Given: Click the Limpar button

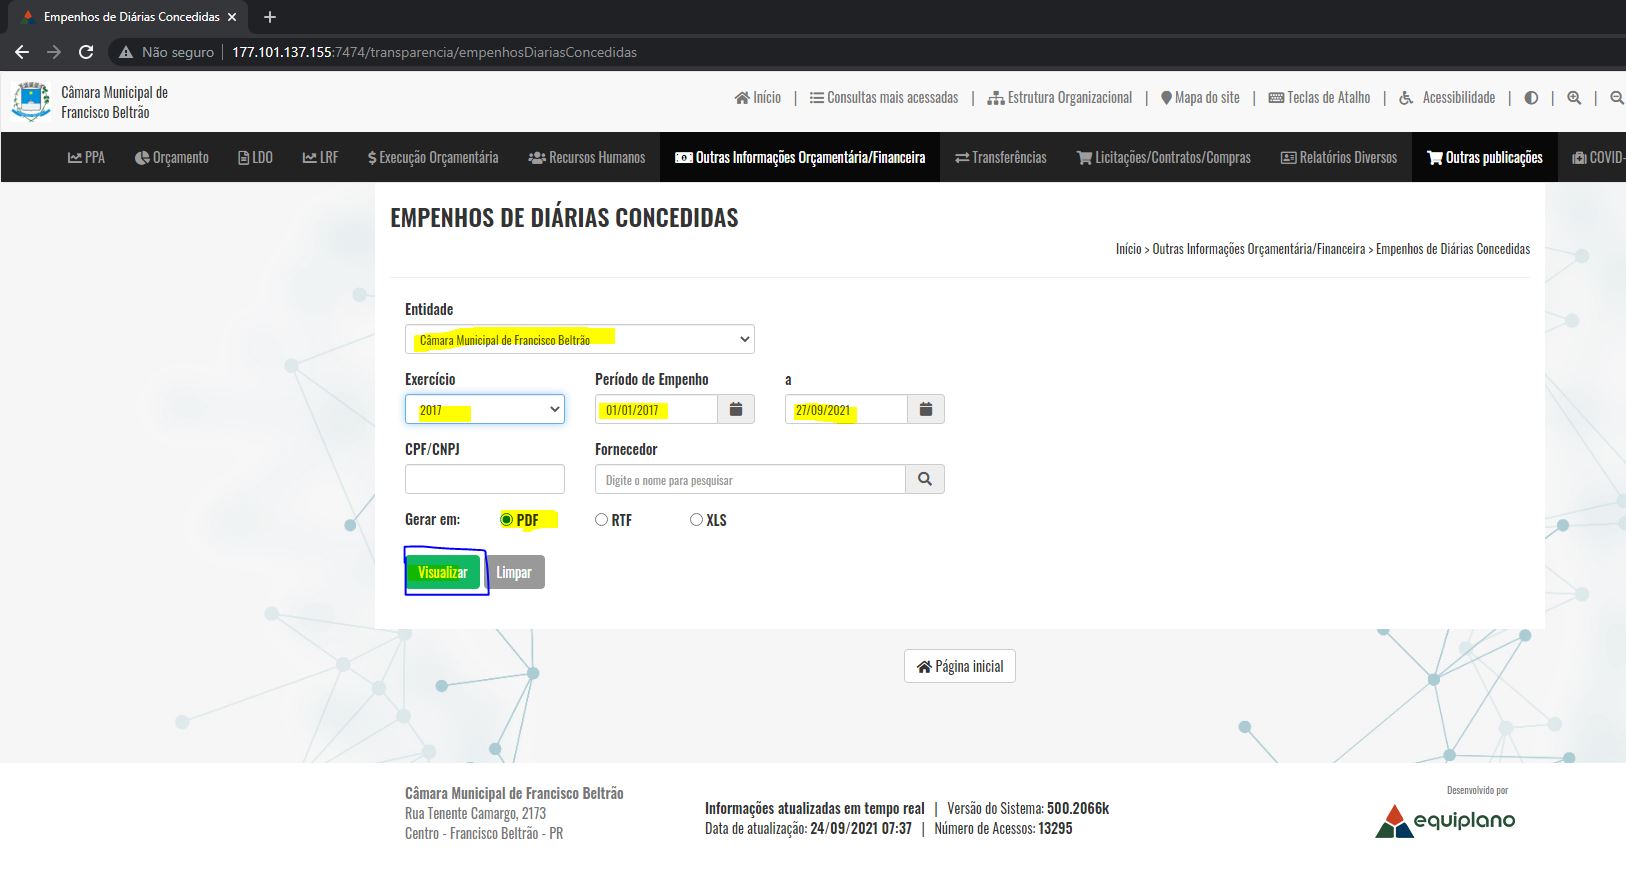Looking at the screenshot, I should coord(514,572).
